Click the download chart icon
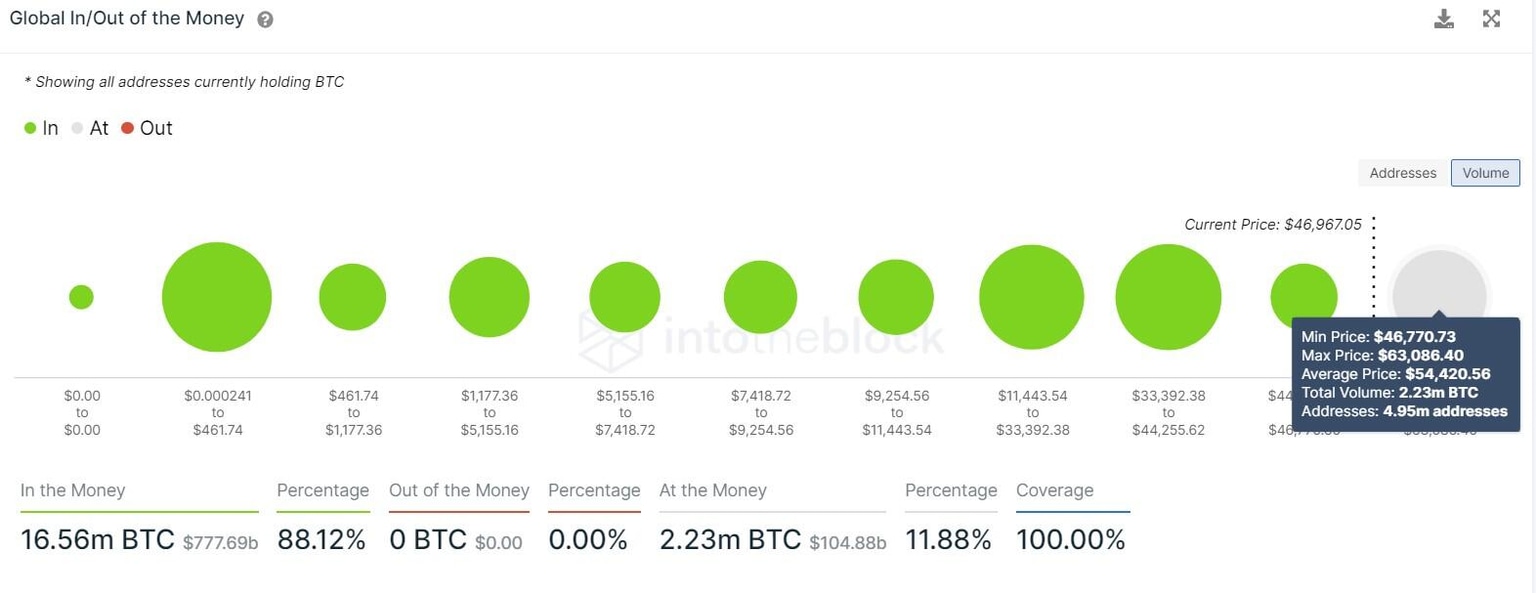1536x593 pixels. click(1443, 18)
